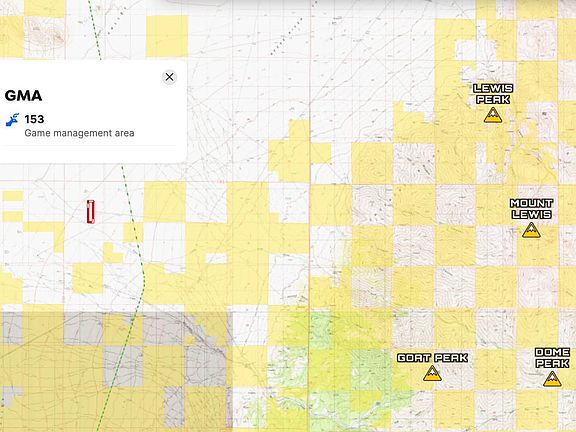Click the GMA popup title
576x432 pixels.
point(24,96)
